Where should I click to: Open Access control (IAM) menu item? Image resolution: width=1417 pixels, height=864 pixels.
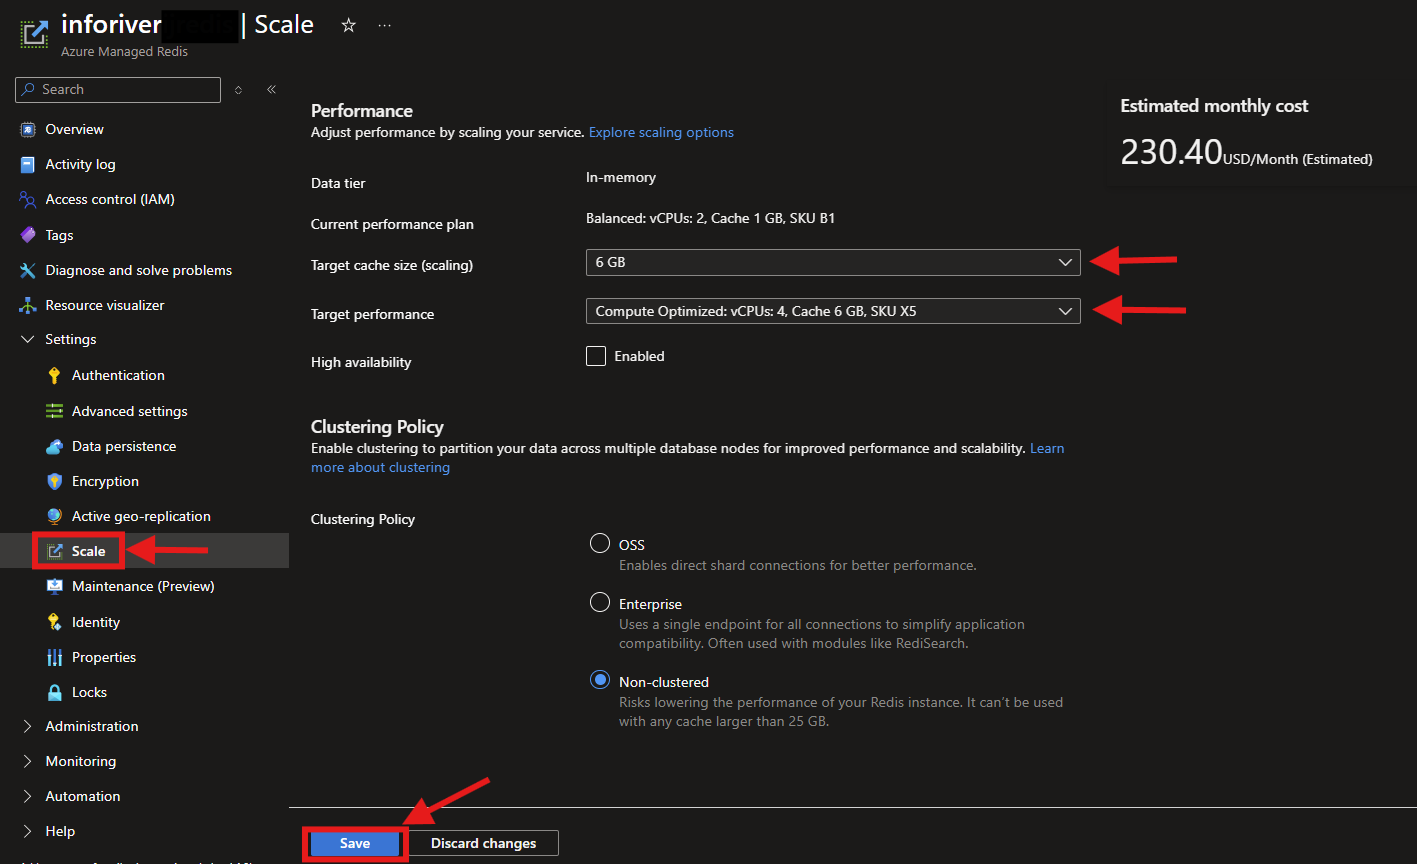point(110,200)
